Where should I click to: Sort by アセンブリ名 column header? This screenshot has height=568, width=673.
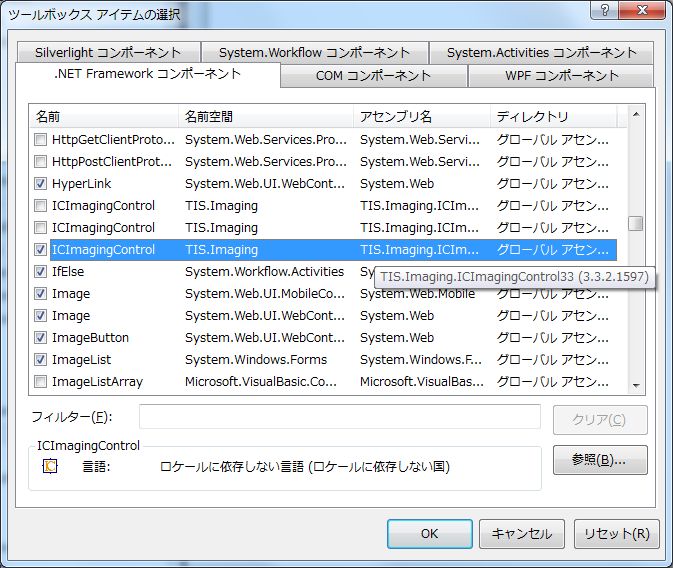[422, 116]
